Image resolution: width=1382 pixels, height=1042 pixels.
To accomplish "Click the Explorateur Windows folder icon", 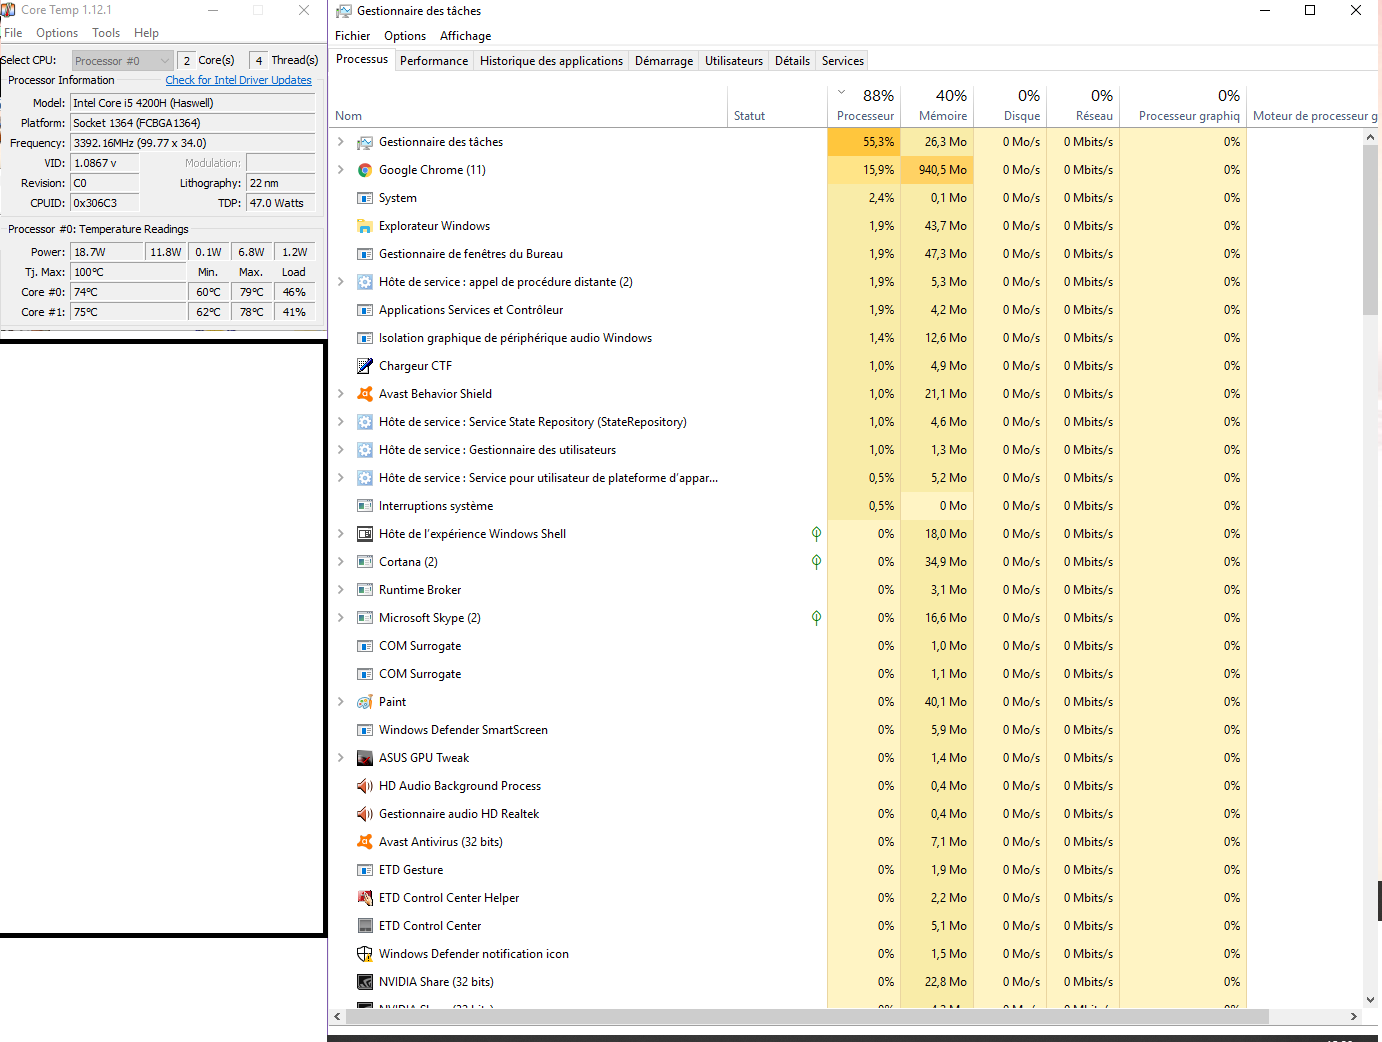I will (x=365, y=226).
